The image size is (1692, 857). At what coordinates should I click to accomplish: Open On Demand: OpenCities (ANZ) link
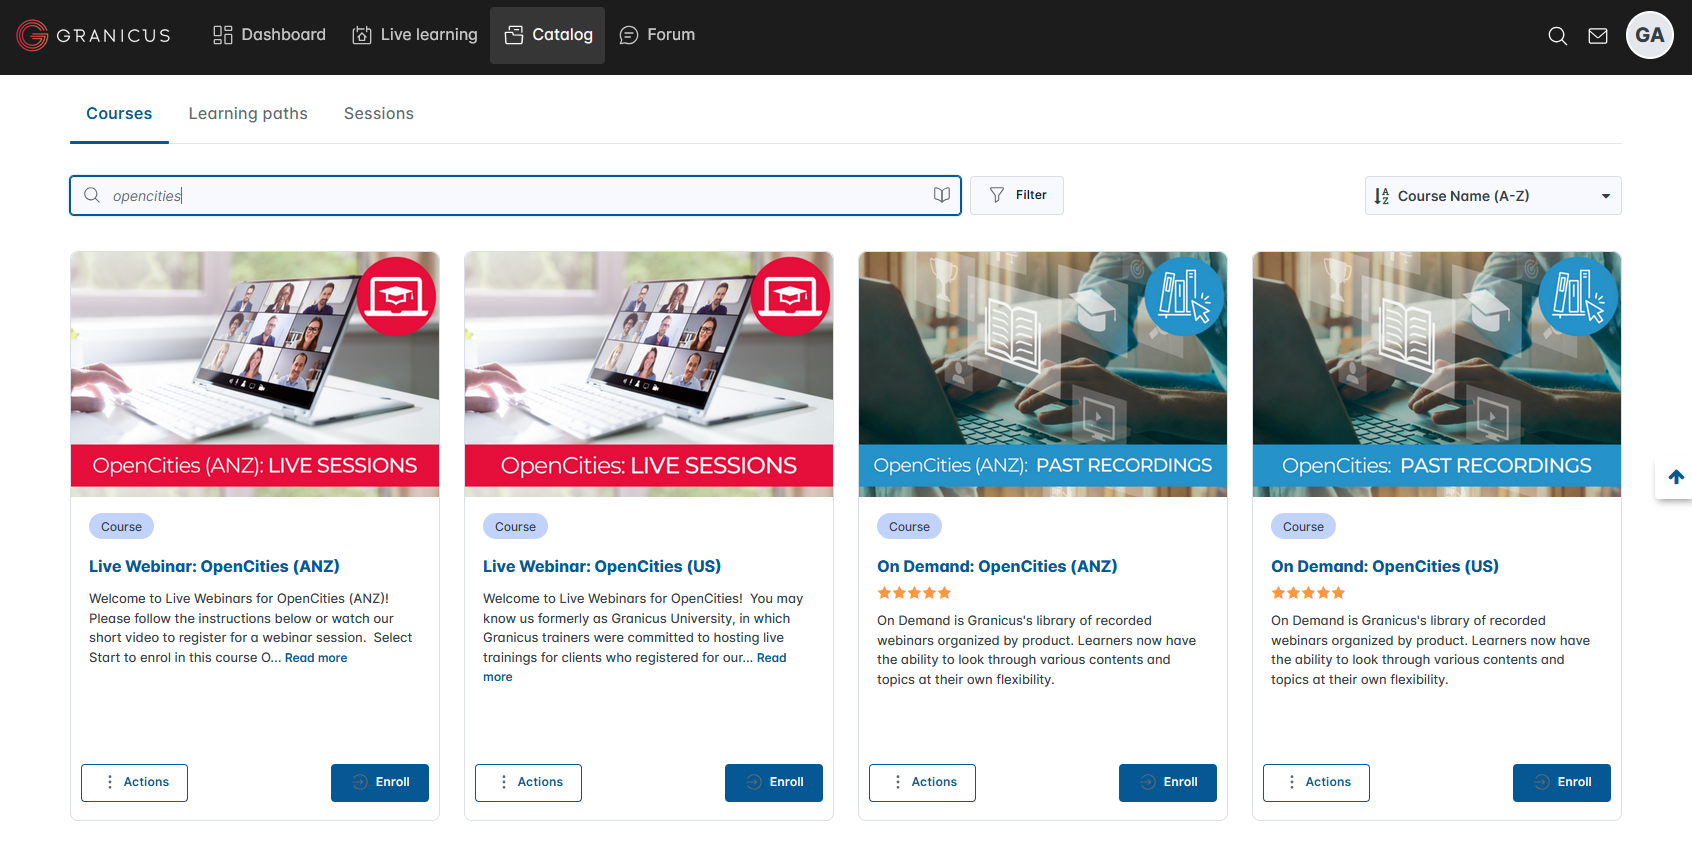click(997, 566)
